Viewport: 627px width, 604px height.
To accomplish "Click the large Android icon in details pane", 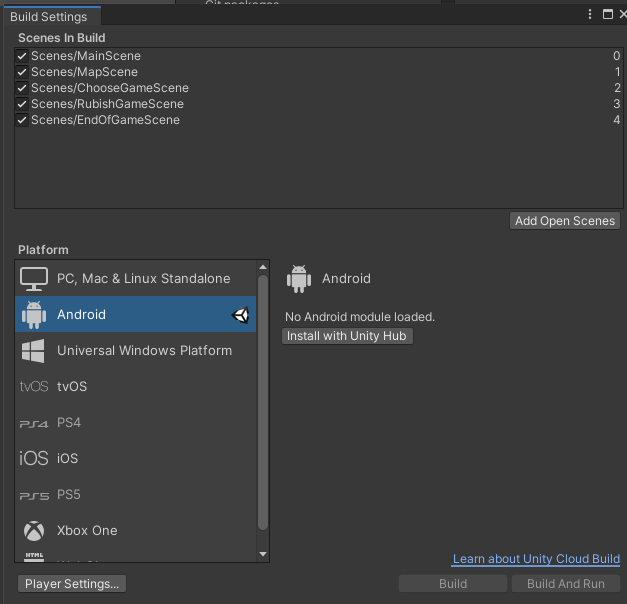I will tap(299, 279).
